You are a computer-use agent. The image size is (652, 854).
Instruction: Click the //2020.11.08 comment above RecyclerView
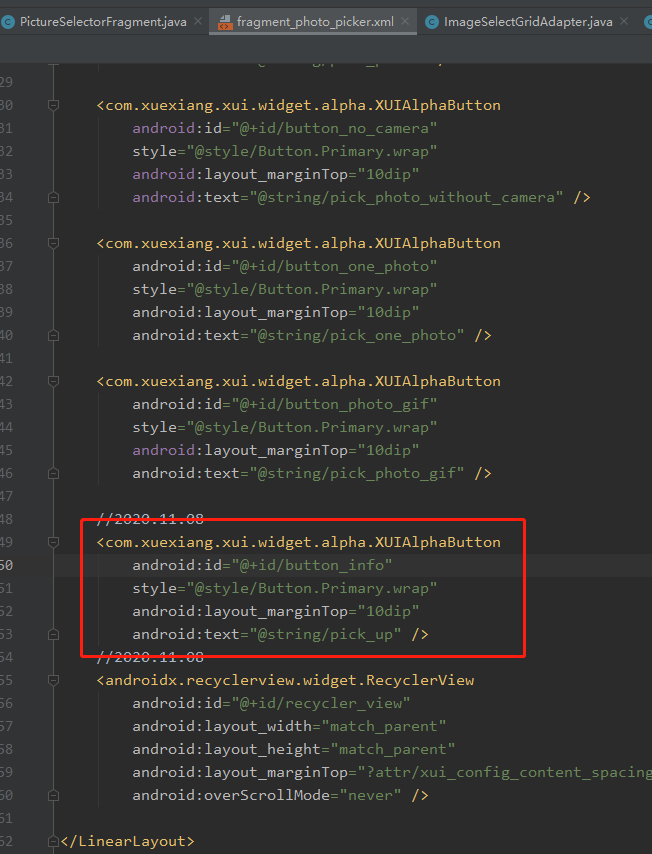(x=150, y=657)
